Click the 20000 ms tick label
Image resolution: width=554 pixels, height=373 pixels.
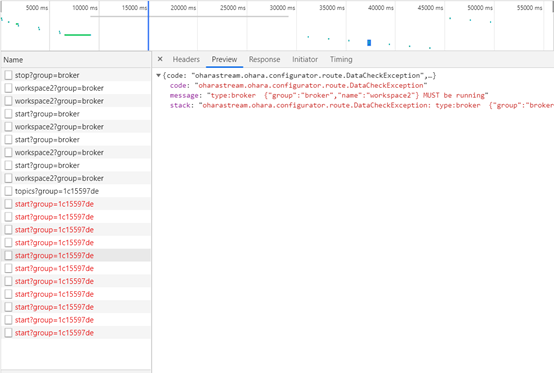(183, 8)
